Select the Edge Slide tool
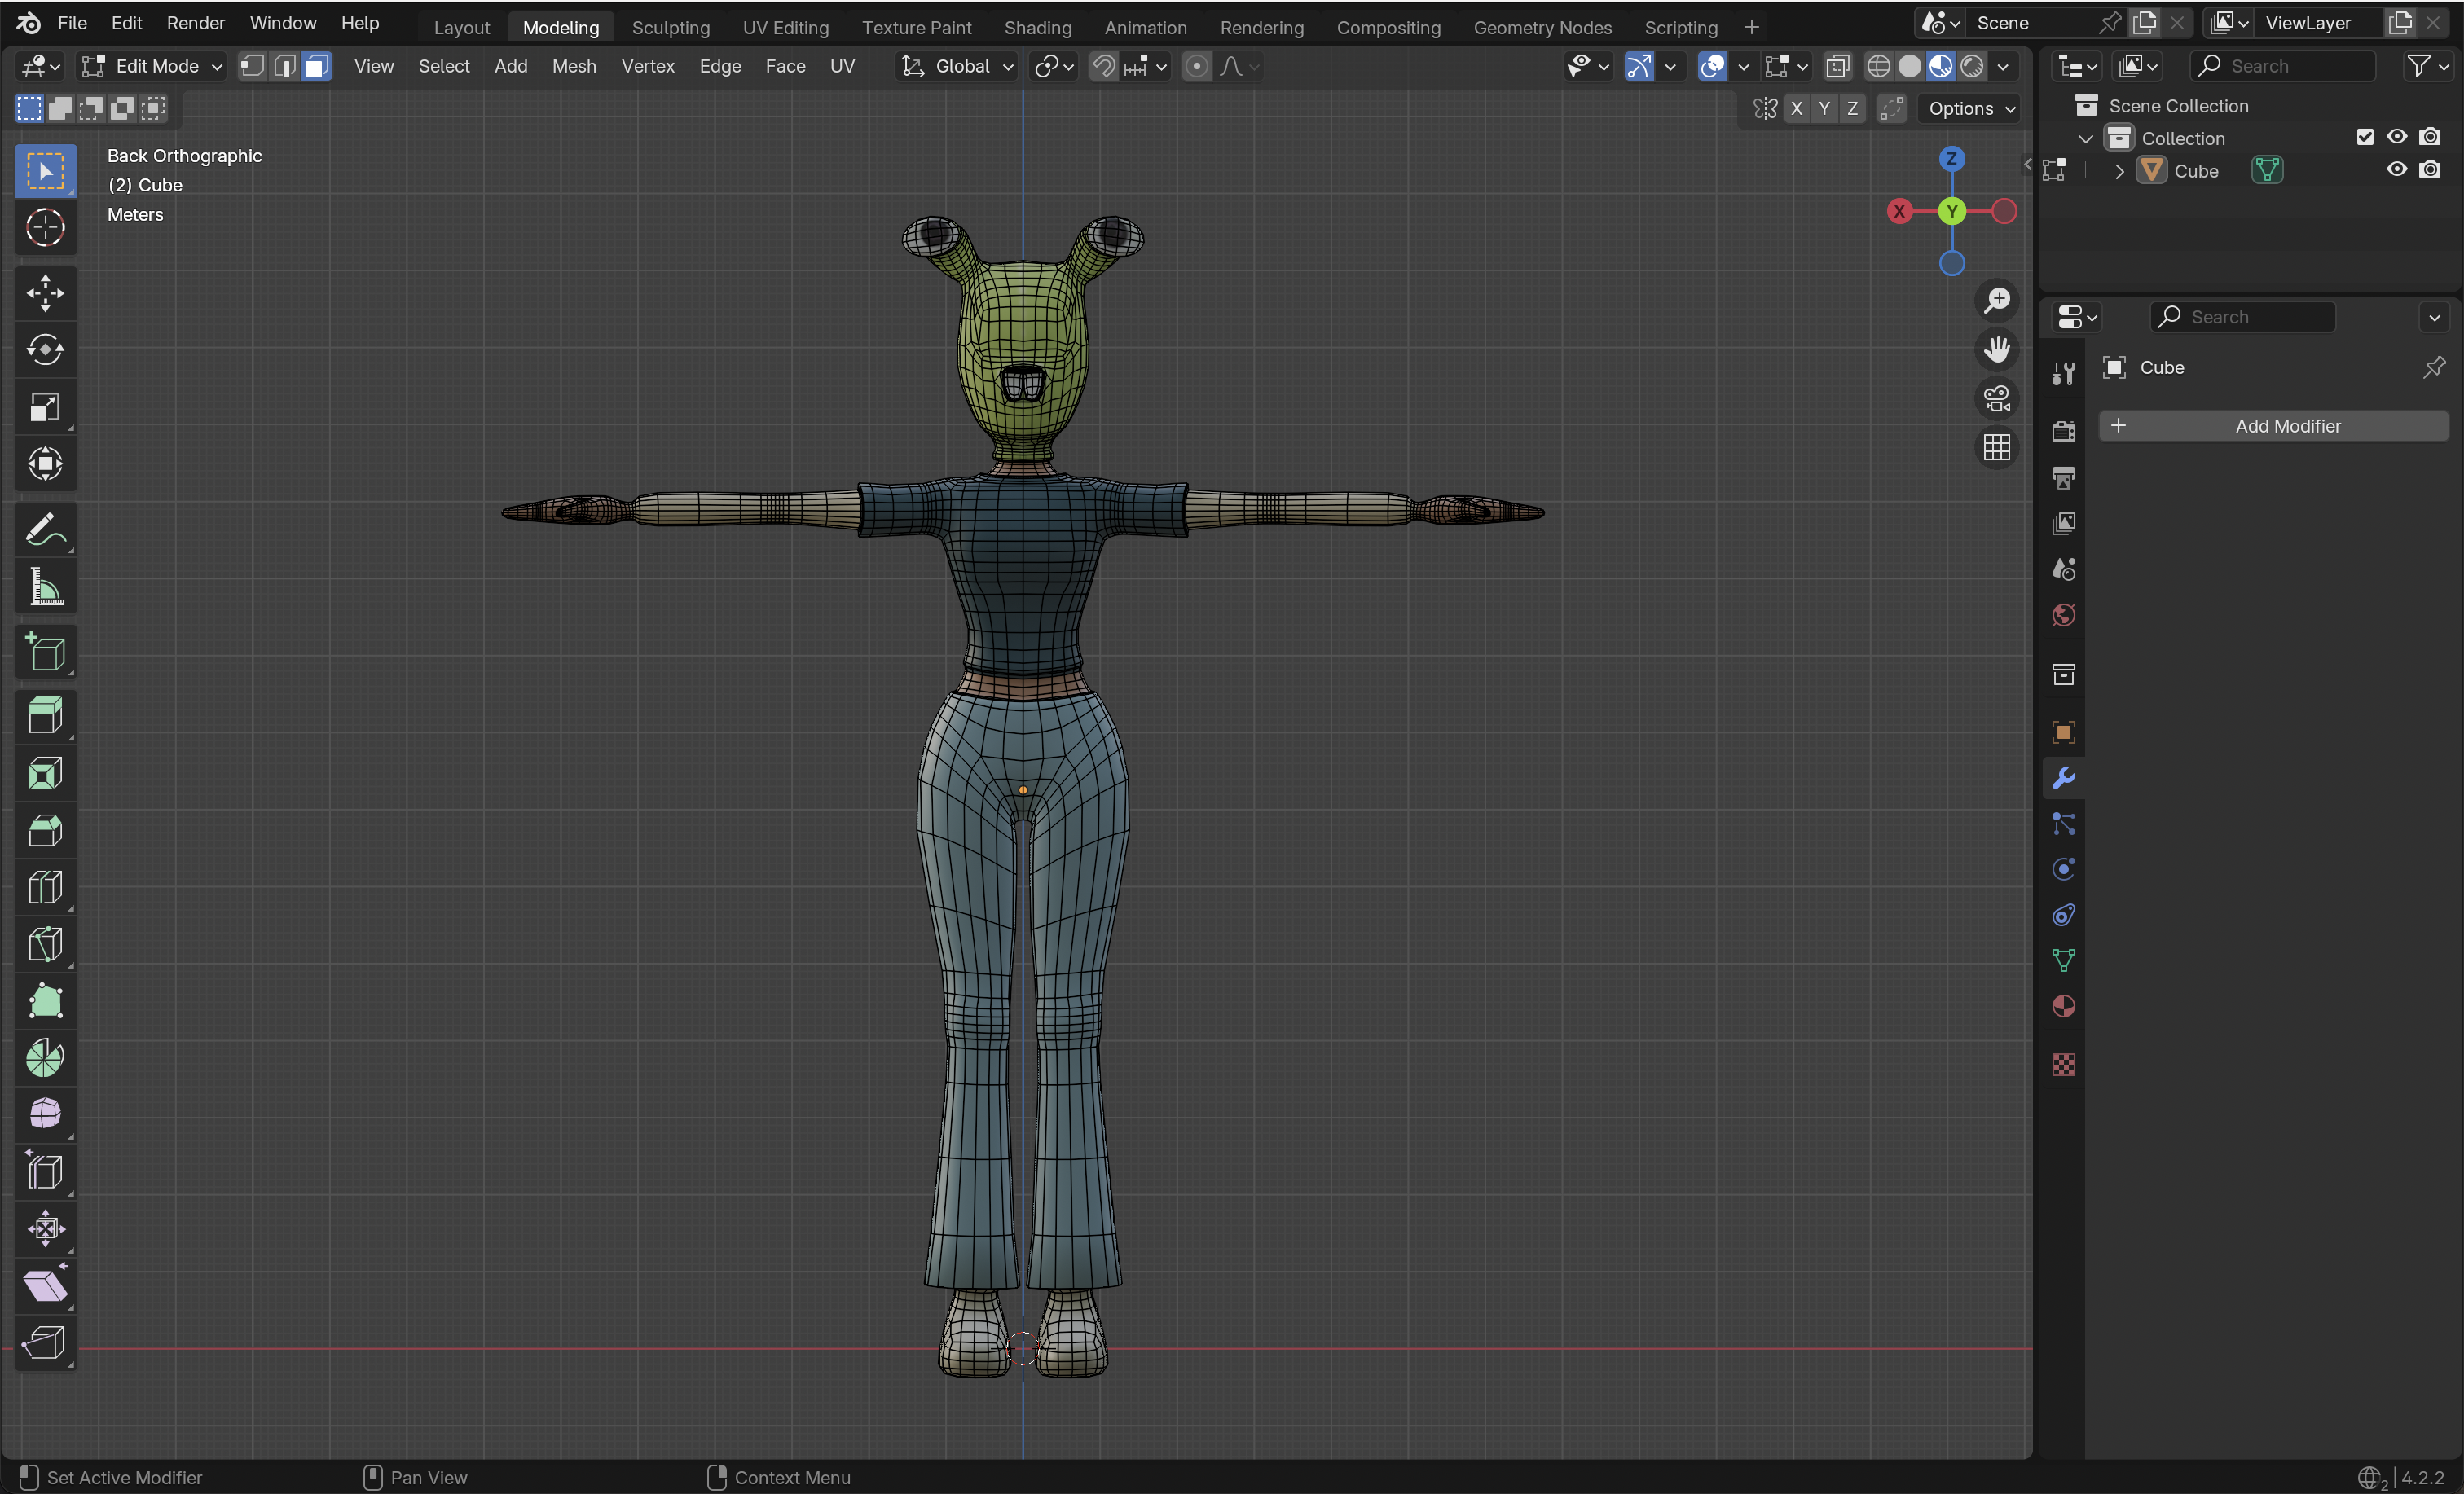 click(x=45, y=1171)
